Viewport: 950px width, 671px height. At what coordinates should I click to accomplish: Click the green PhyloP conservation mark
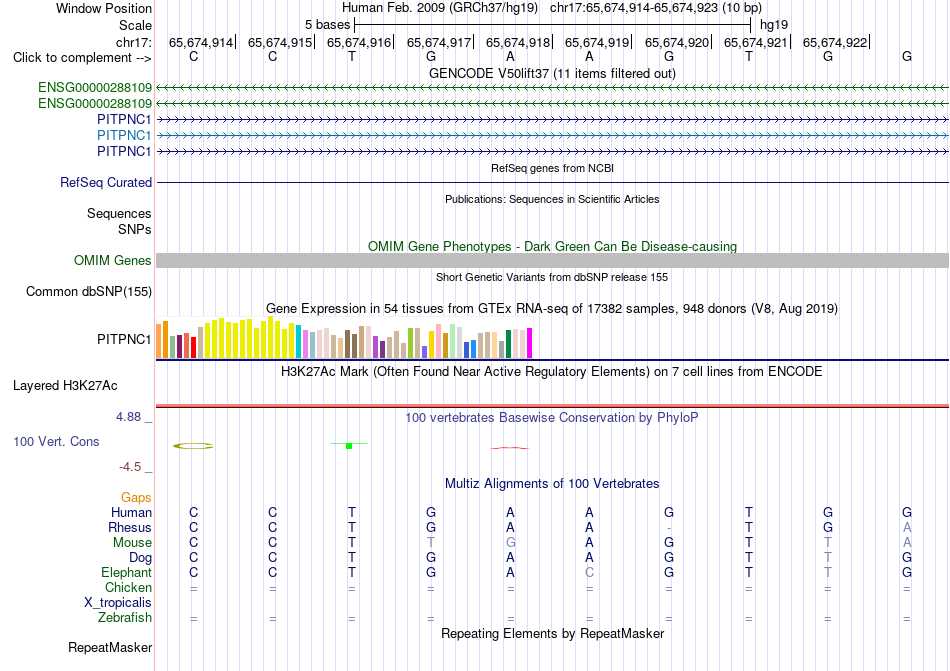pyautogui.click(x=349, y=445)
